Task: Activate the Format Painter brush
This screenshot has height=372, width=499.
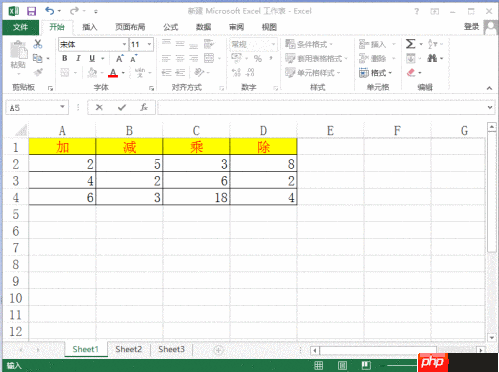Action: pos(38,72)
